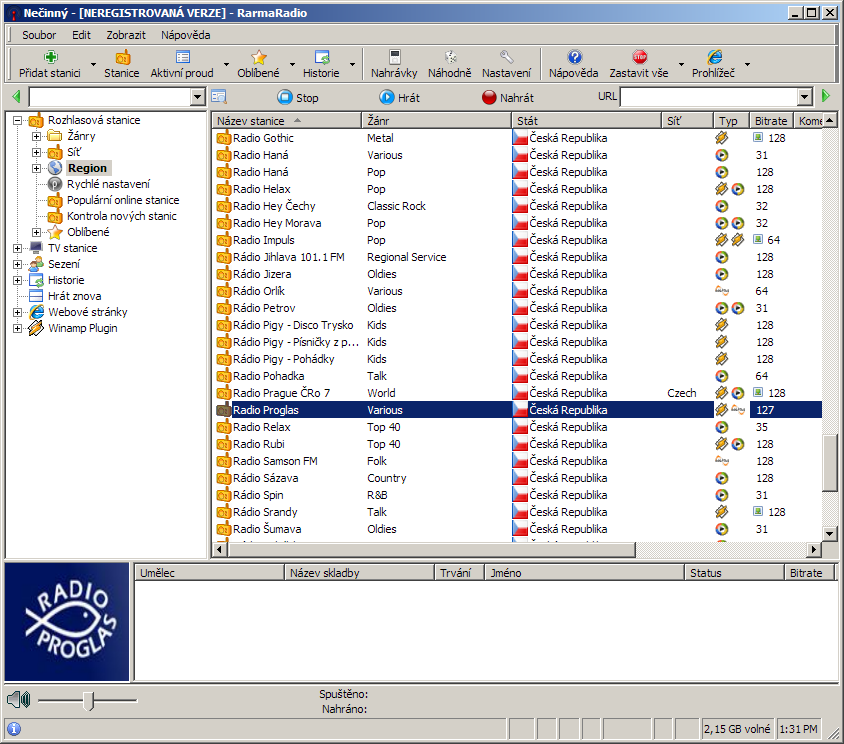Screen dimensions: 844x744
Task: Click the vertical scrollbar thumb of station list
Action: 829,463
